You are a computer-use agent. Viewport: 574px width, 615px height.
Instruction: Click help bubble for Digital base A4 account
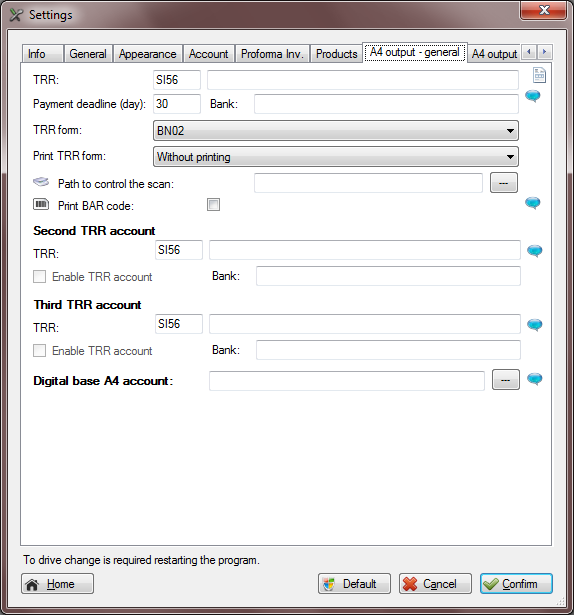click(534, 379)
